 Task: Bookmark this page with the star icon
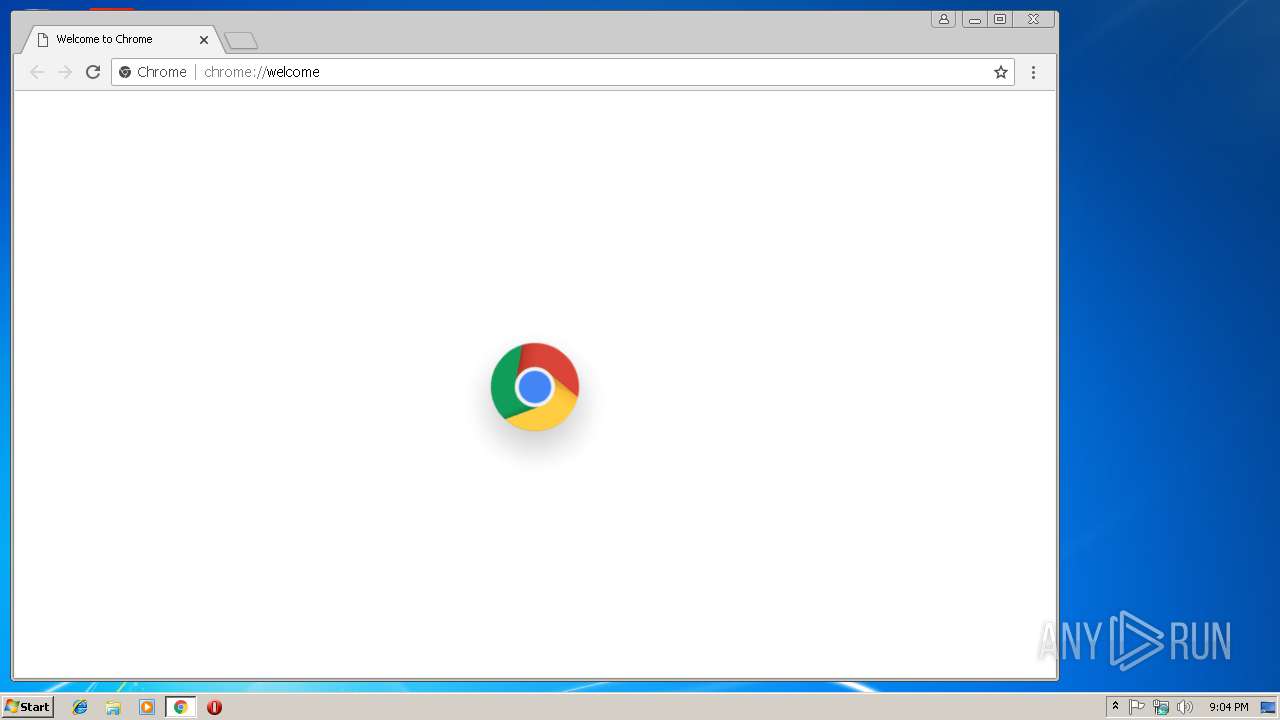pyautogui.click(x=1000, y=72)
